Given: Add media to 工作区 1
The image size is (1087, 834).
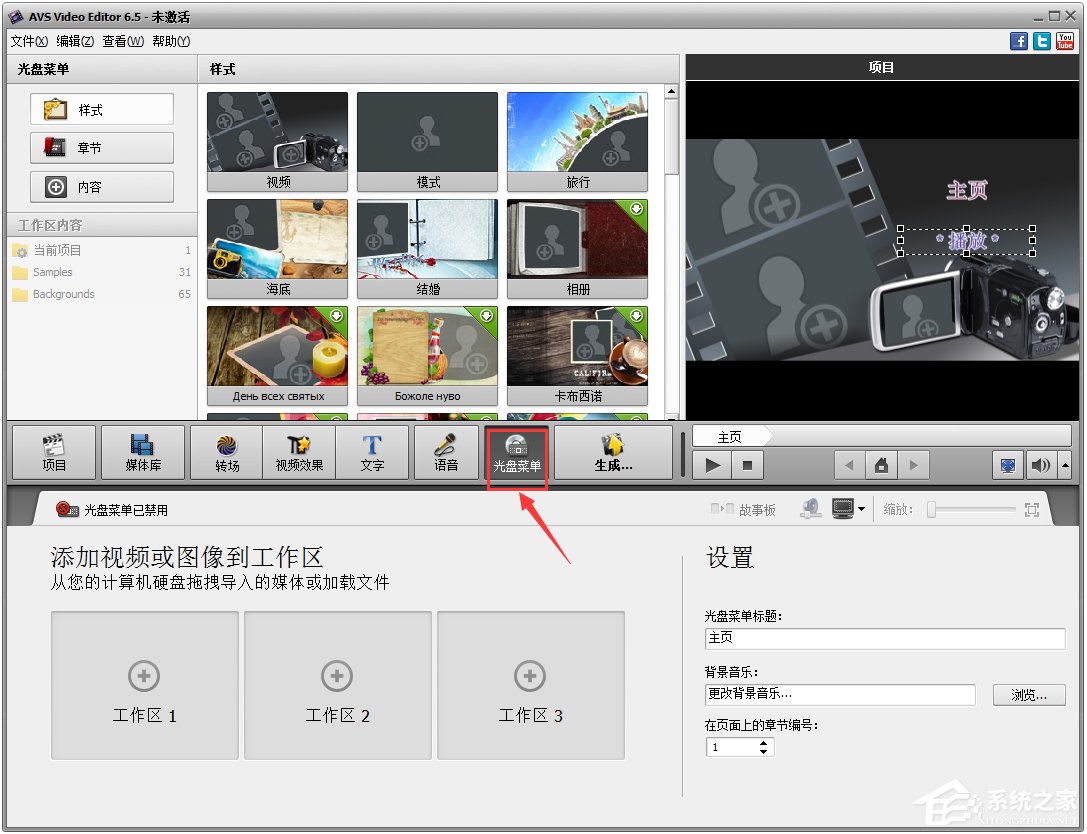Looking at the screenshot, I should pos(144,685).
